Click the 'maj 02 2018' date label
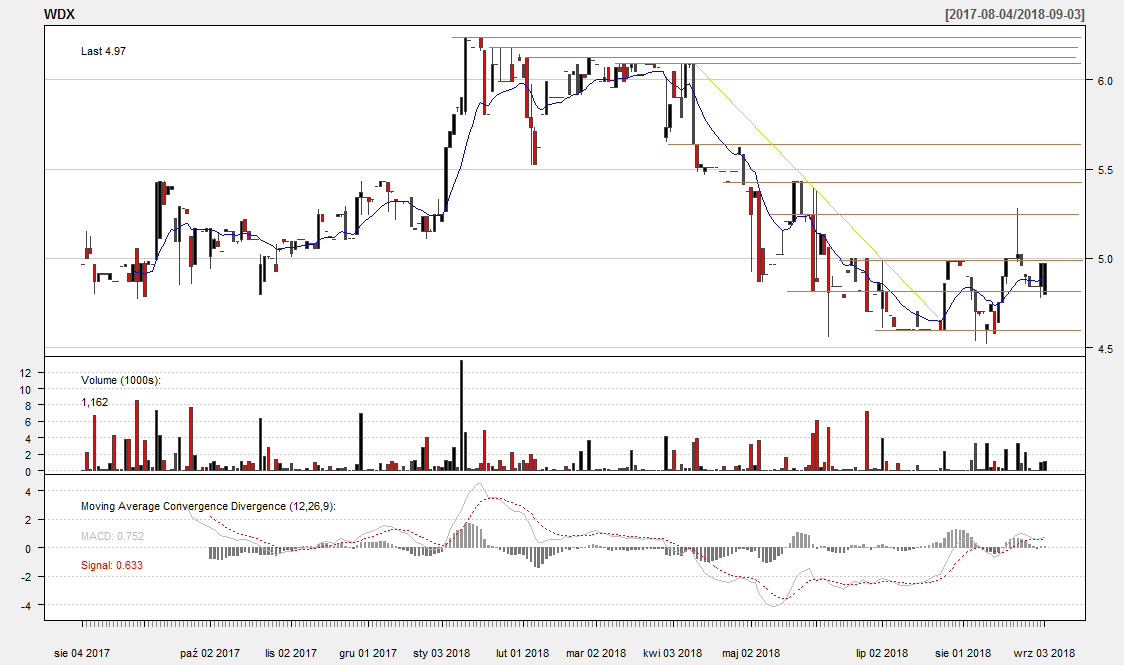 tap(751, 653)
